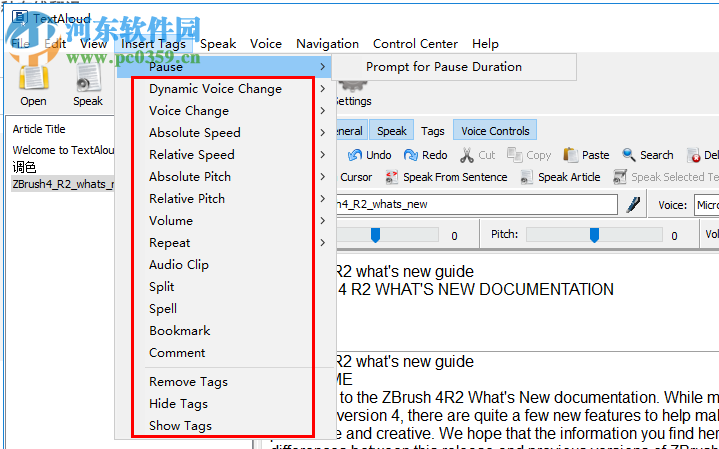719x449 pixels.
Task: Open the Help menu
Action: [x=485, y=44]
